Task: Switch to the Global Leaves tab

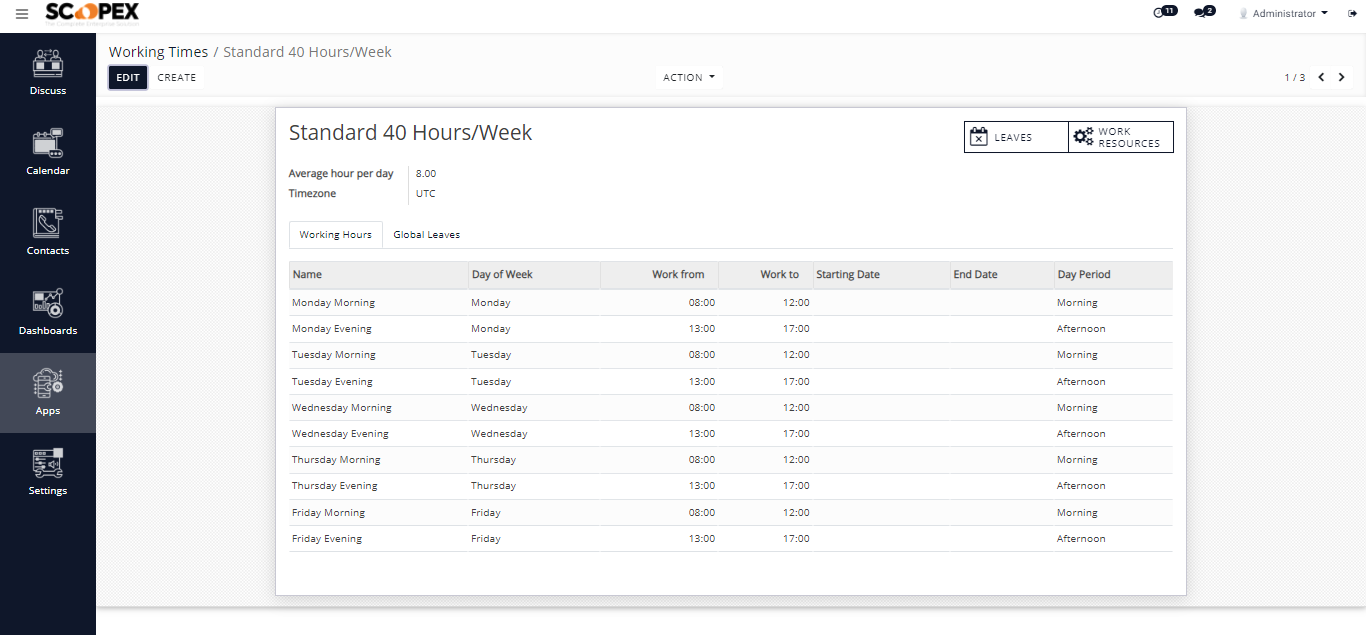Action: [x=427, y=234]
